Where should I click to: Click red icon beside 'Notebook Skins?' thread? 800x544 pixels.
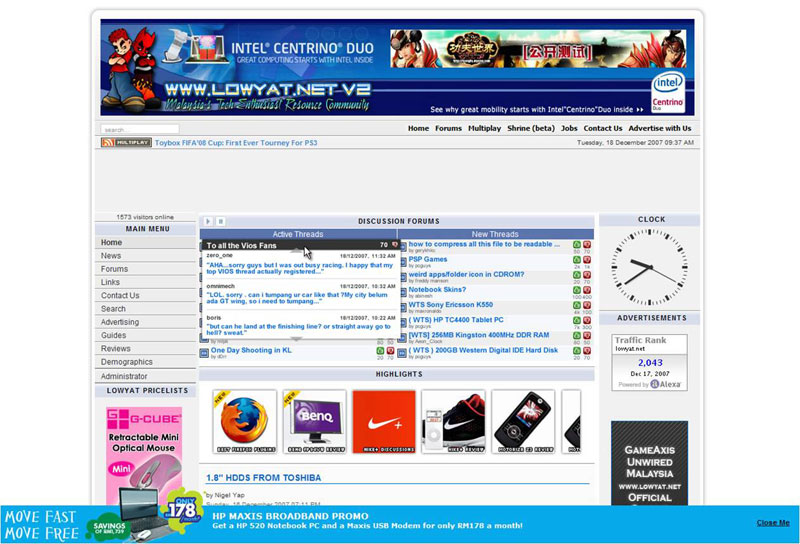587,290
